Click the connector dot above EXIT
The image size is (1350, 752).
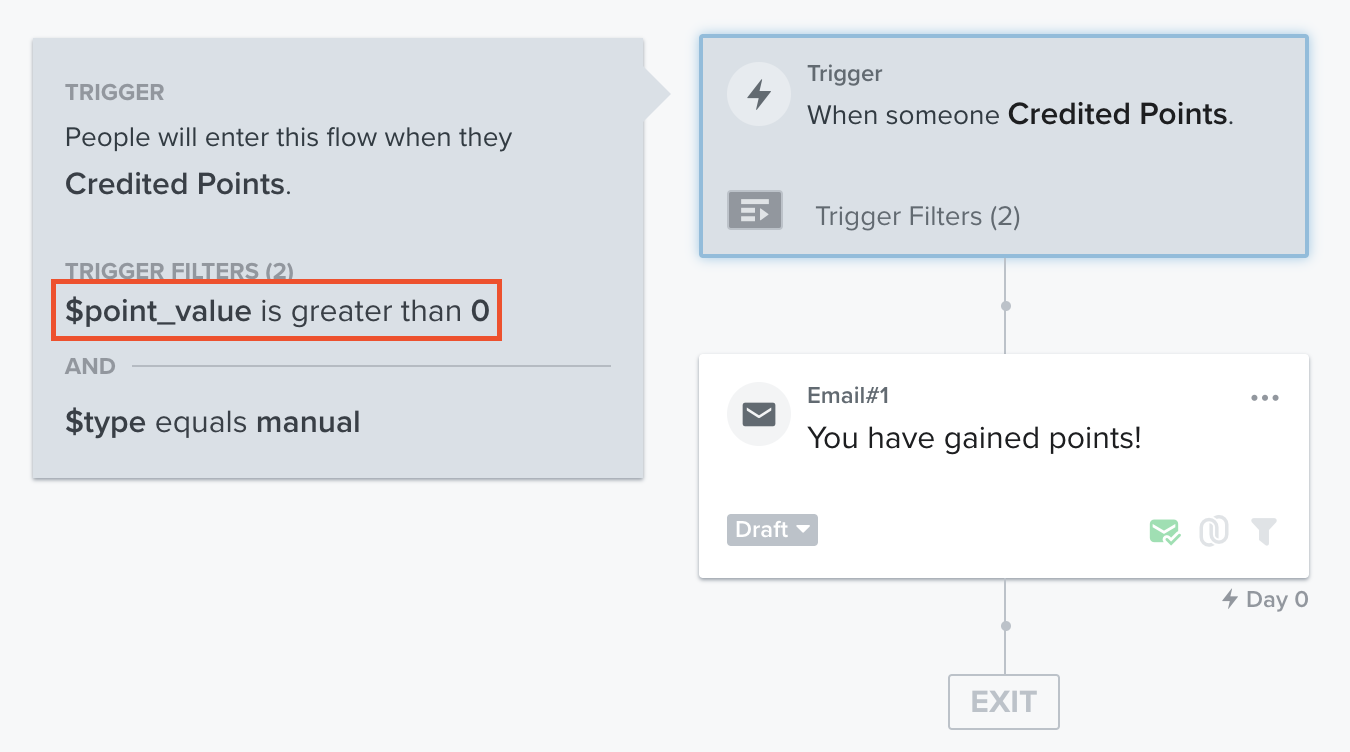pyautogui.click(x=1006, y=626)
